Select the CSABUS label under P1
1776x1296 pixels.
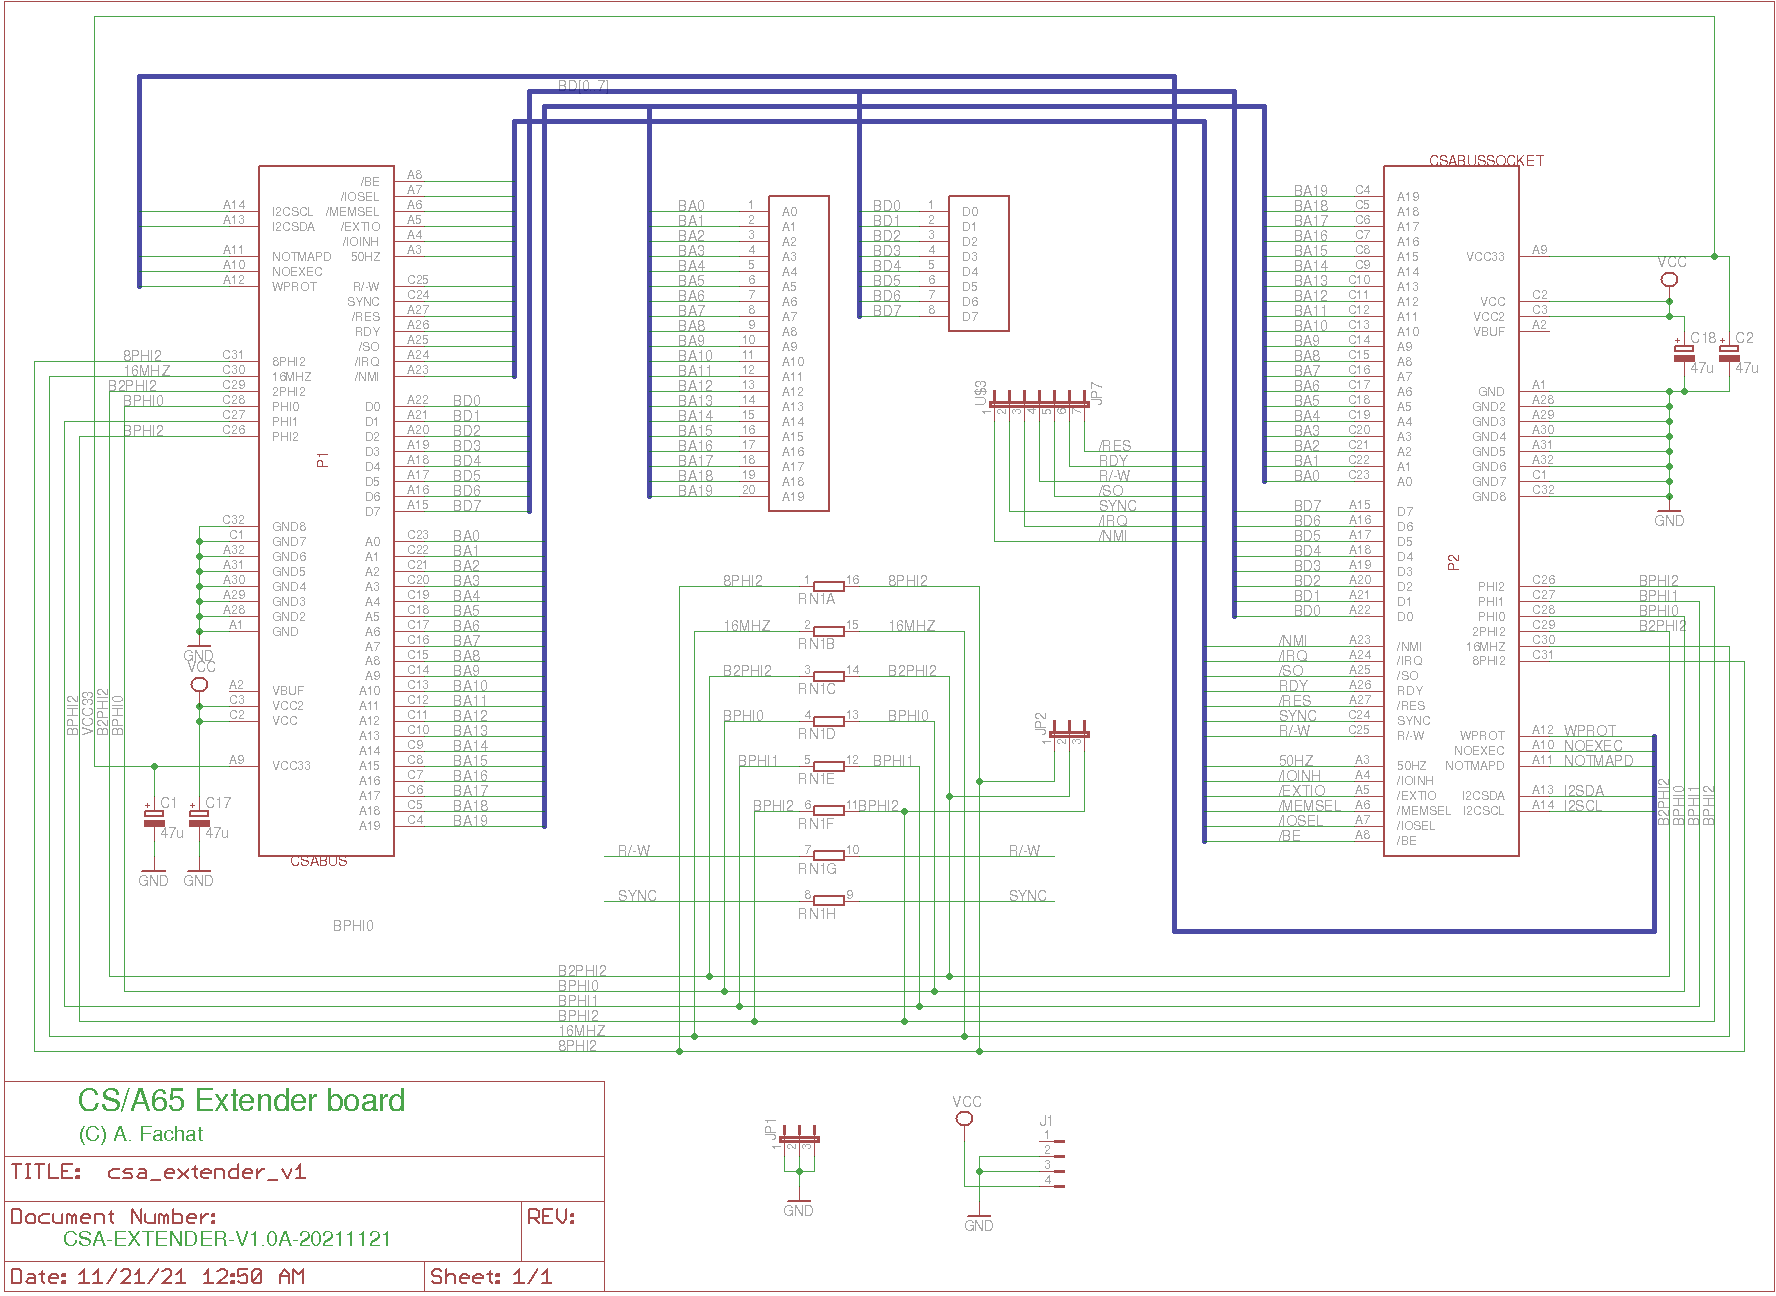pyautogui.click(x=319, y=861)
